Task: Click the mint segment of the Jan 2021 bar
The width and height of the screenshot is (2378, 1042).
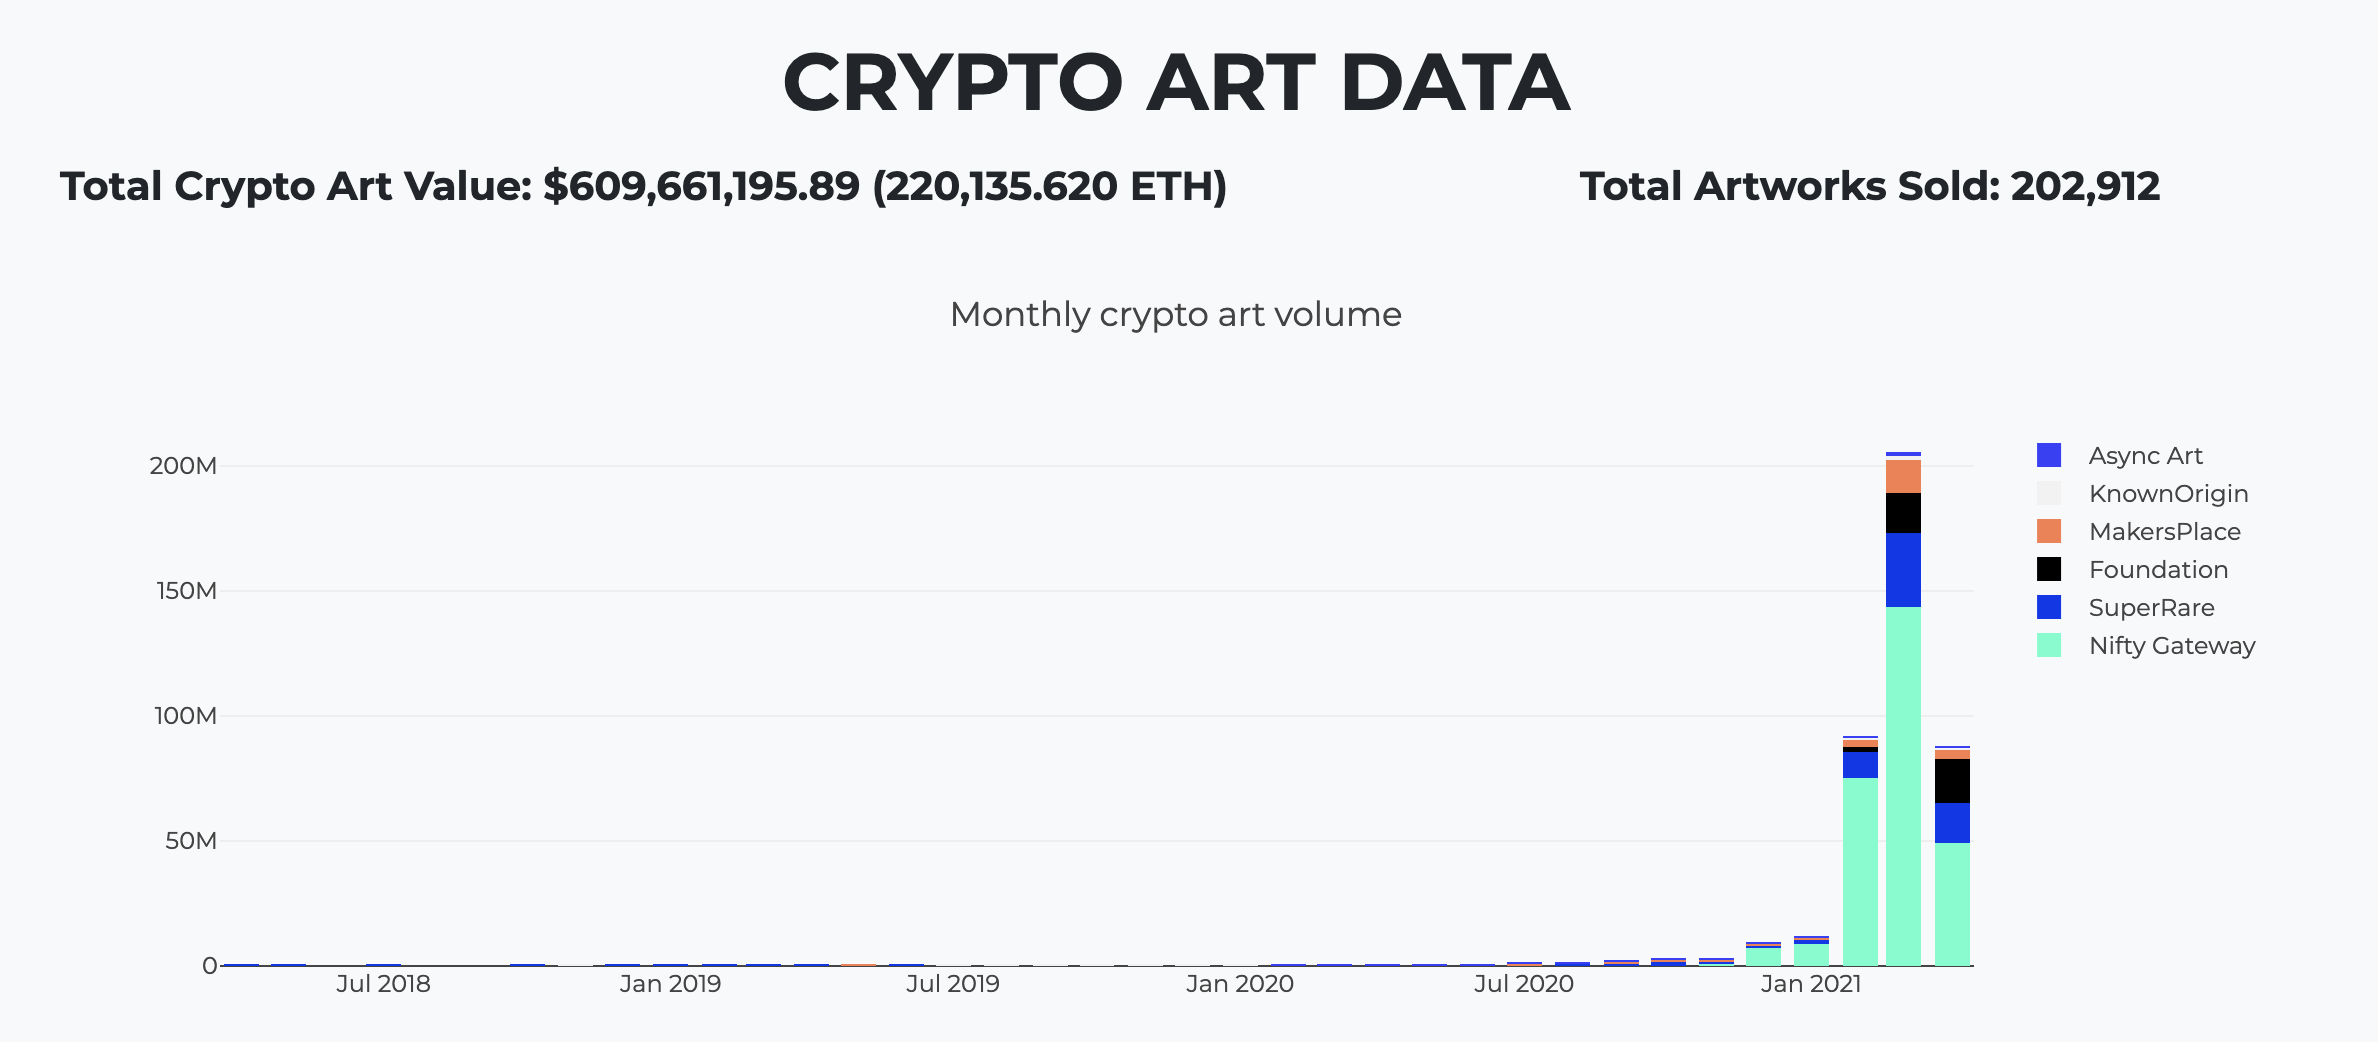Action: (x=1860, y=870)
